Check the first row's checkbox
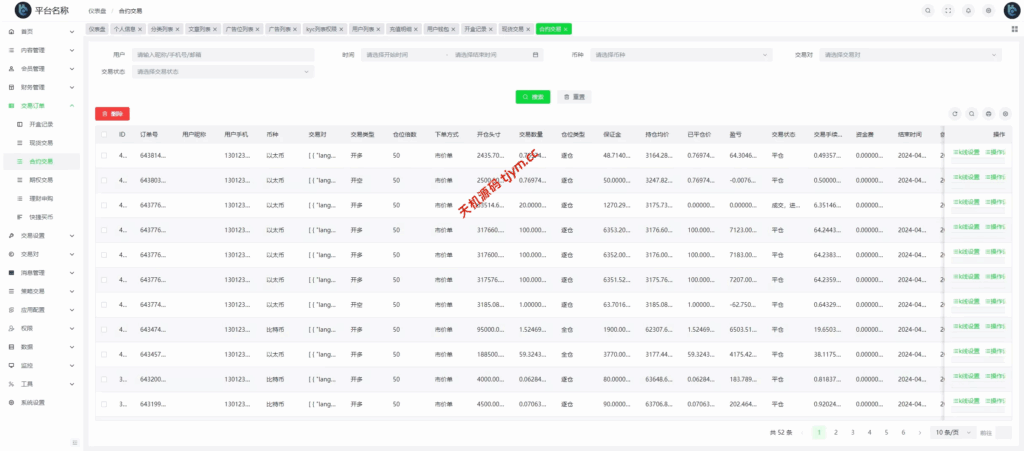Viewport: 1024px width, 451px height. click(x=104, y=155)
